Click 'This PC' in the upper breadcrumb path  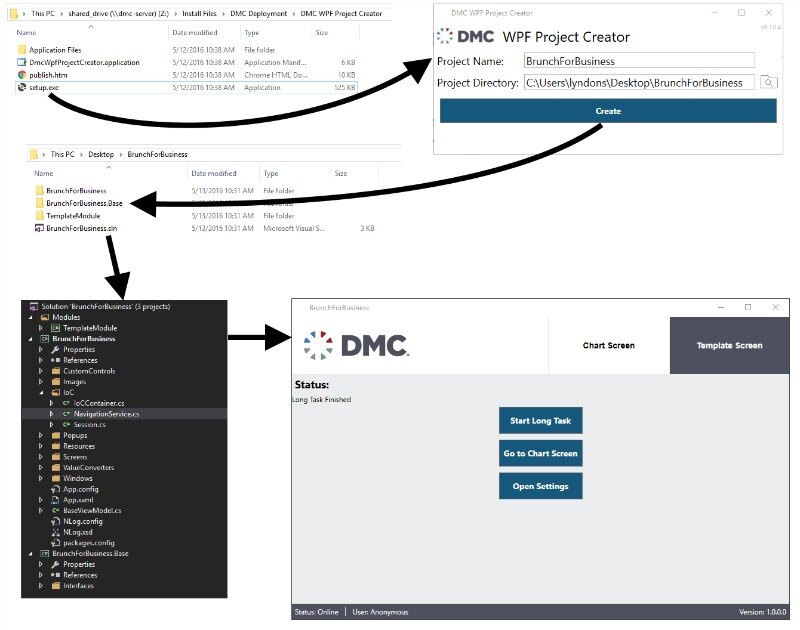(x=43, y=13)
